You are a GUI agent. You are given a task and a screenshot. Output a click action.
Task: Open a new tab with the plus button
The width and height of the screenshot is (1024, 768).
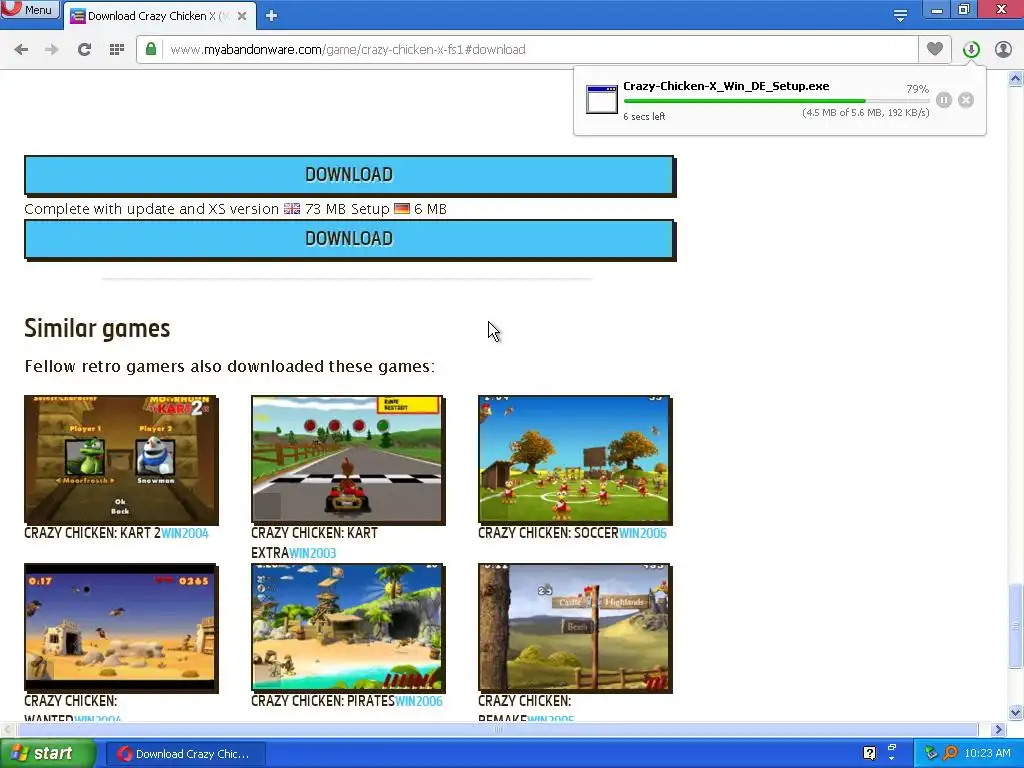[272, 16]
